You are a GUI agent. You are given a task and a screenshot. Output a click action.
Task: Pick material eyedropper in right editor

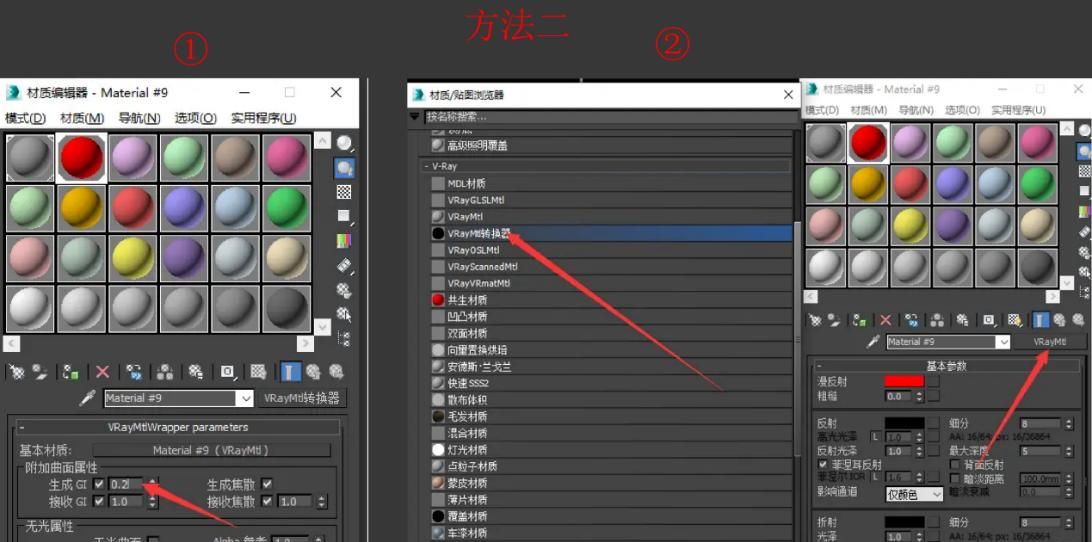coord(873,342)
